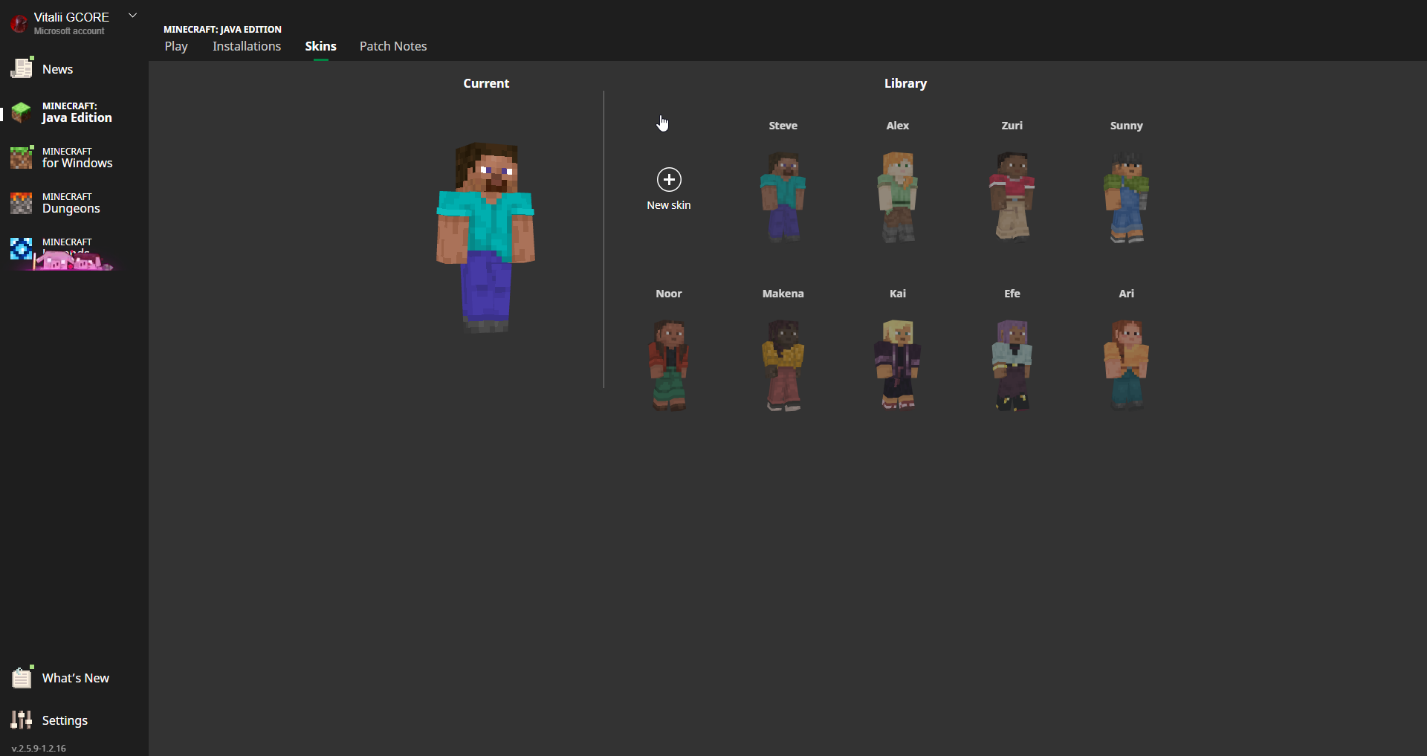Image resolution: width=1427 pixels, height=756 pixels.
Task: Click the 'Kai' skin name
Action: coord(897,294)
